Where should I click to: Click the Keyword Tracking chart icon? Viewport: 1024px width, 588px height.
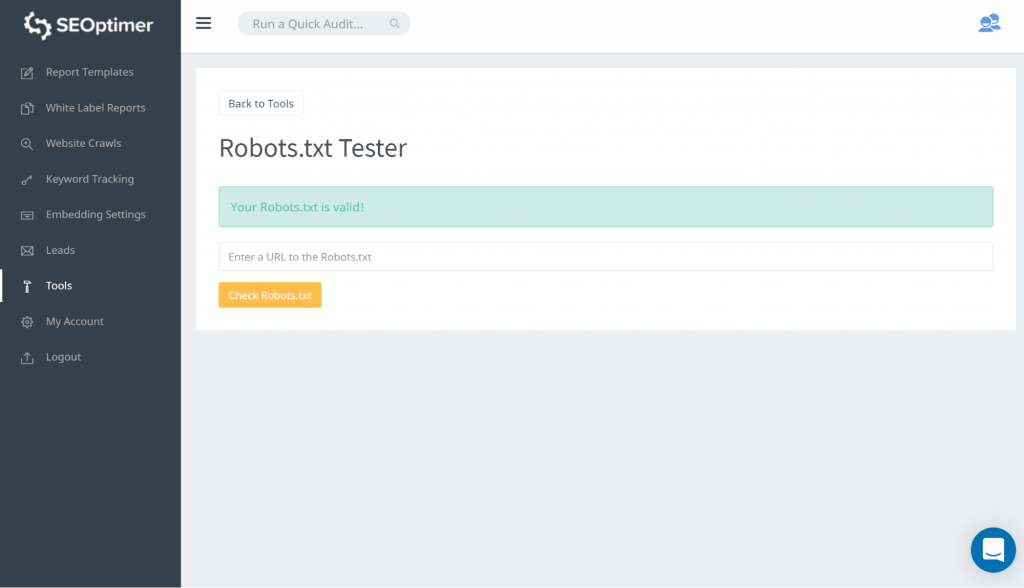[x=27, y=180]
